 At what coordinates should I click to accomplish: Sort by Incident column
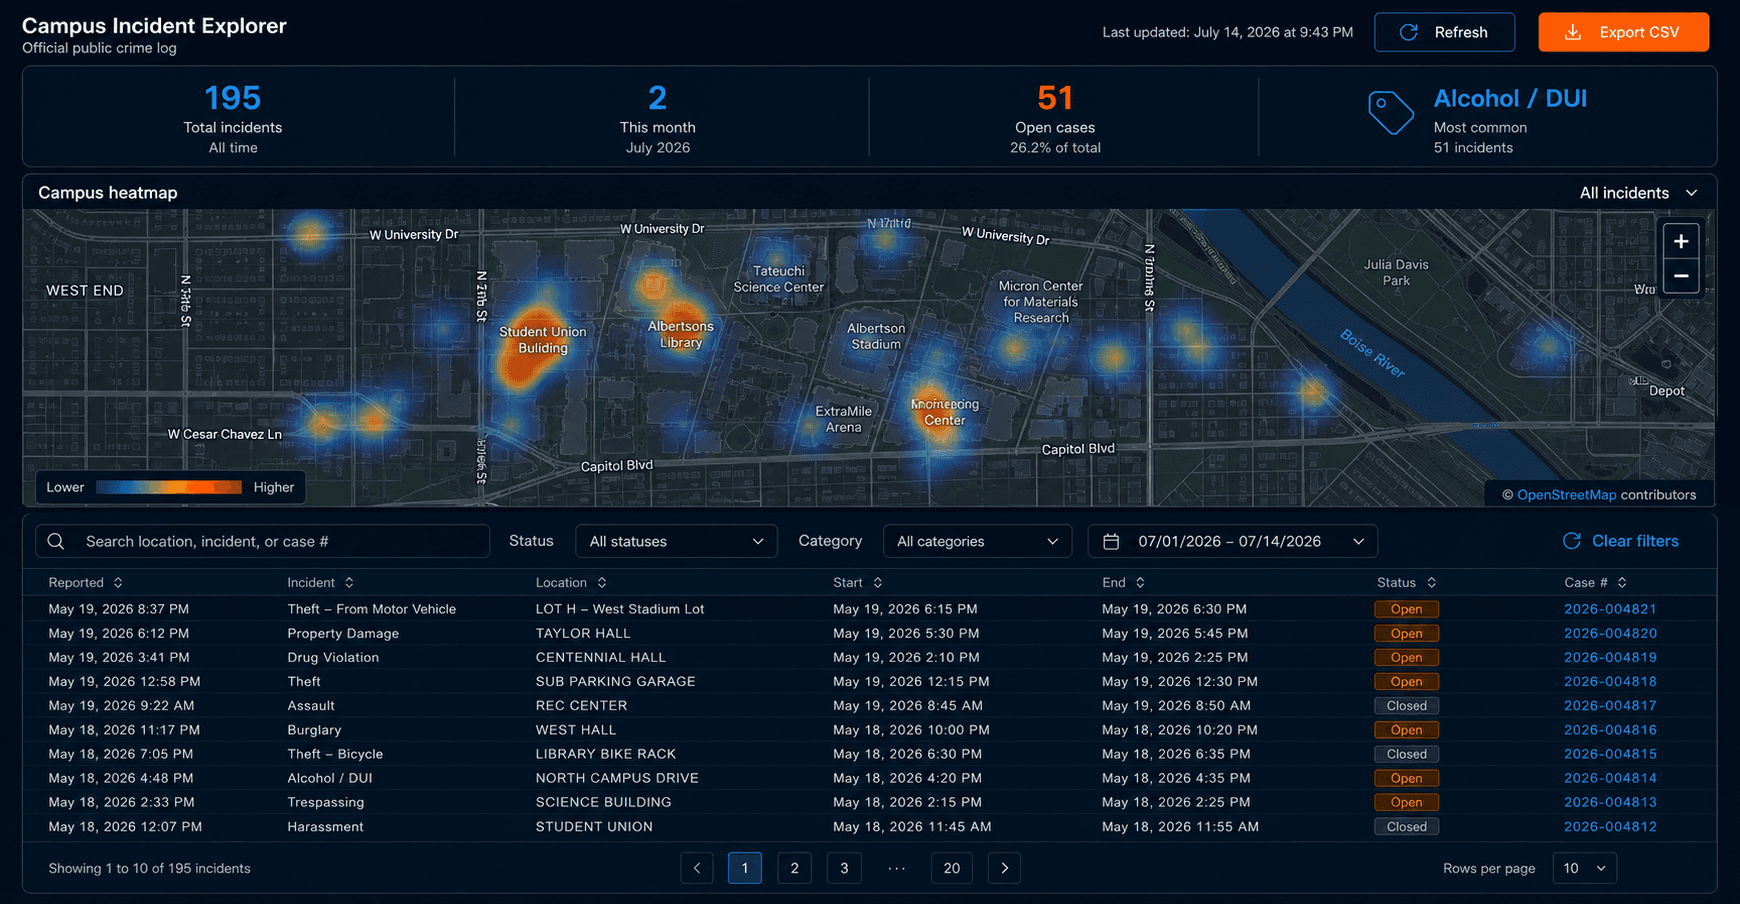coord(321,582)
